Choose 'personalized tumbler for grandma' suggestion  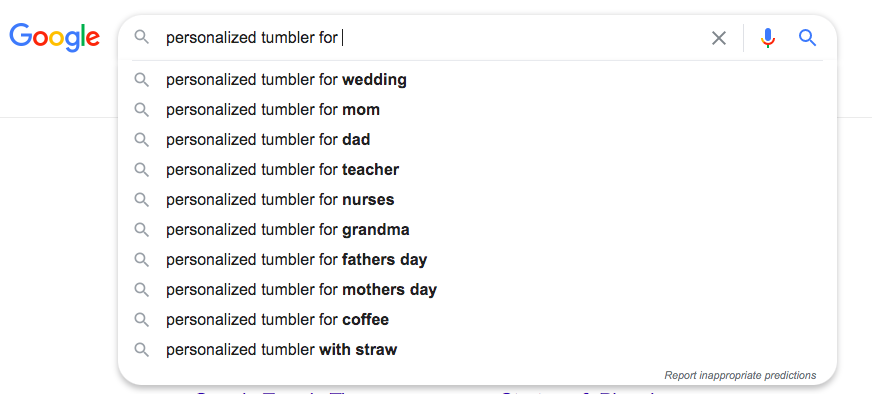tap(477, 230)
